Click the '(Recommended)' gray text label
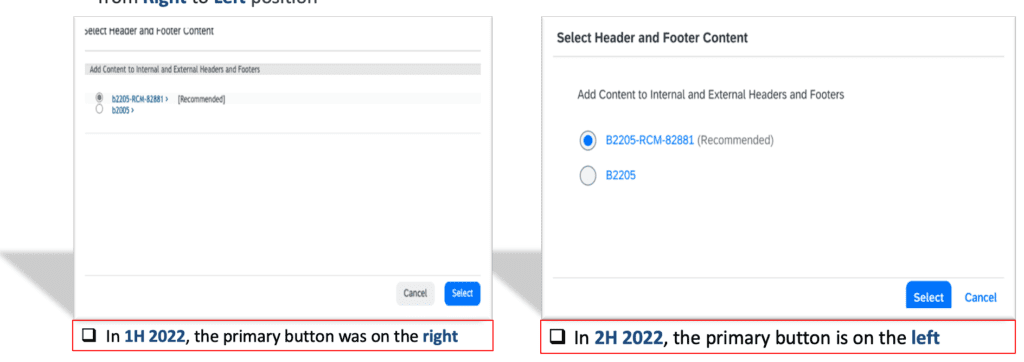The height and width of the screenshot is (362, 1024). [735, 140]
